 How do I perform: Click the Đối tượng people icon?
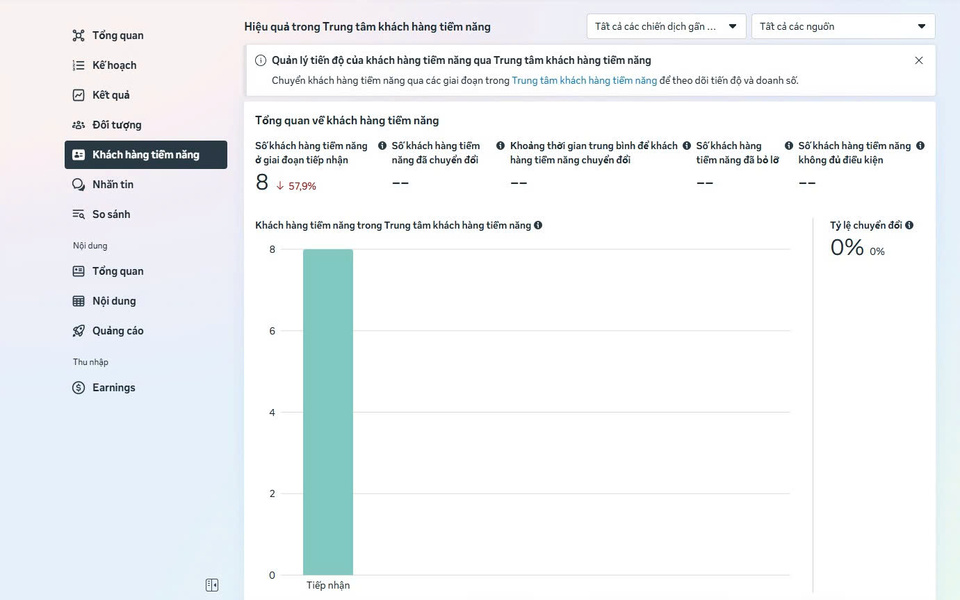click(x=79, y=125)
